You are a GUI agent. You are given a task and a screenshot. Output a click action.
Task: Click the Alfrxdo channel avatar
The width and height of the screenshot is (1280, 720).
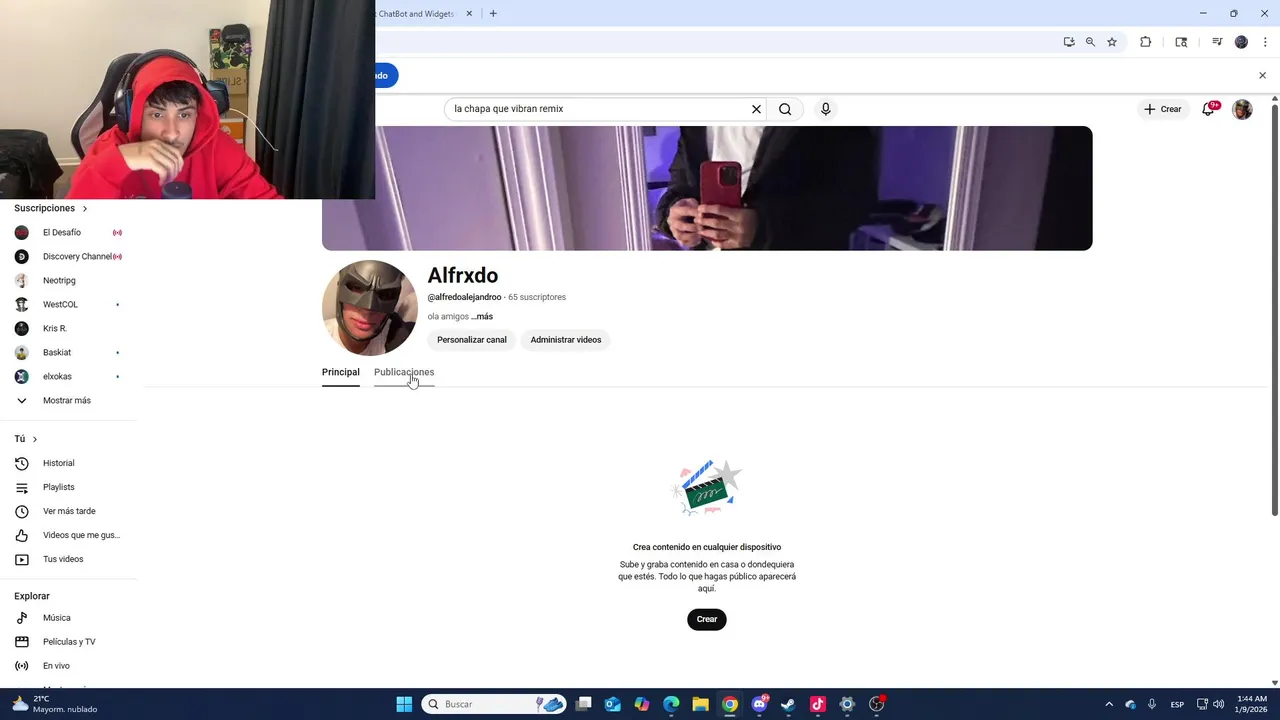pyautogui.click(x=370, y=308)
